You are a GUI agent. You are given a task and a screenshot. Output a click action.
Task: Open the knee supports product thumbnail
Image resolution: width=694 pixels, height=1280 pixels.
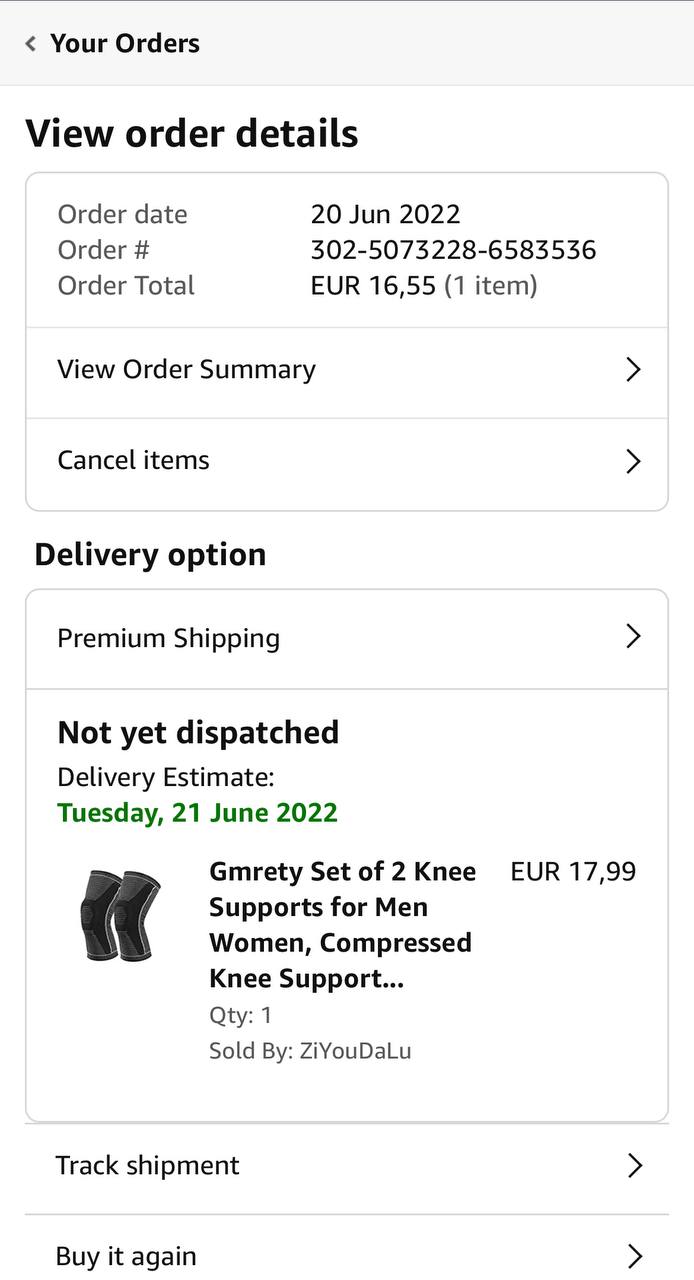click(x=120, y=915)
